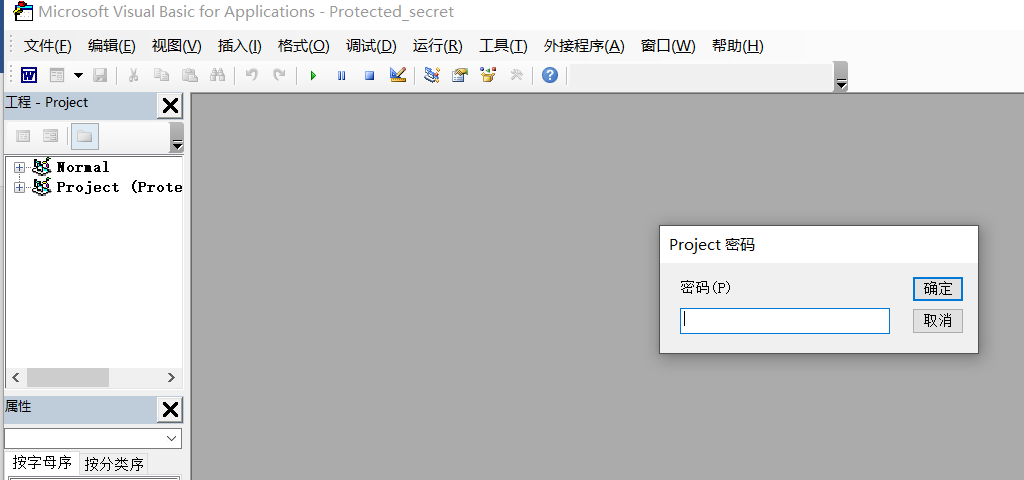
Task: Open the Properties Window toolbar icon
Action: coord(460,75)
